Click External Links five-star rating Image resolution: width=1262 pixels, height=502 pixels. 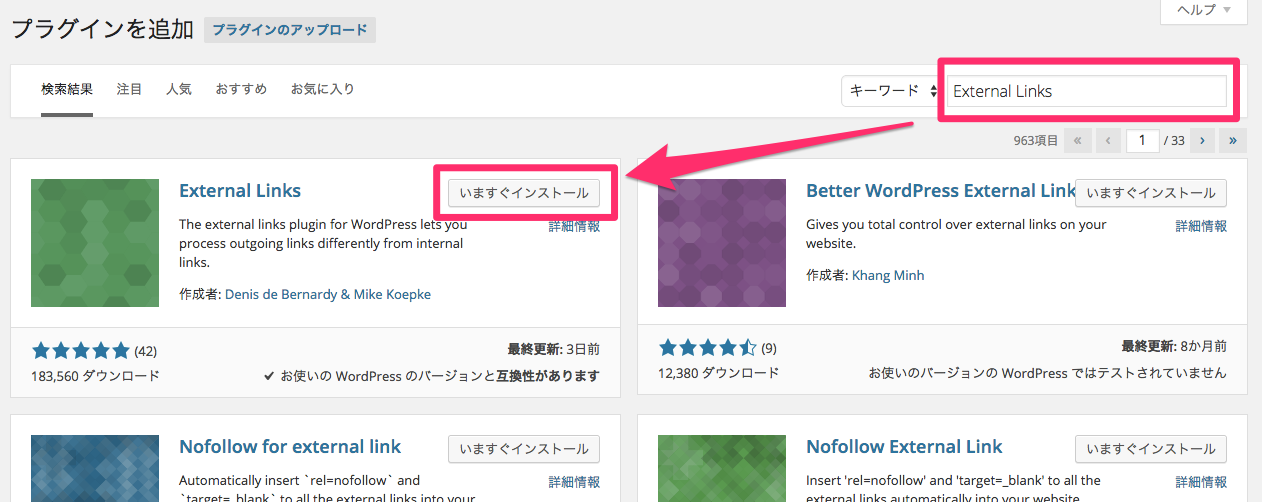[81, 350]
